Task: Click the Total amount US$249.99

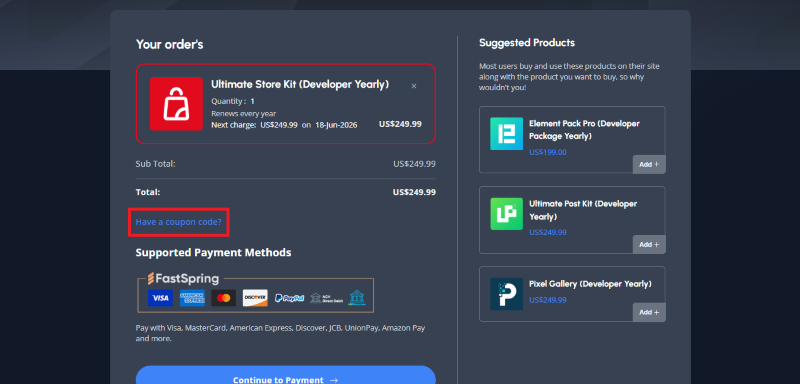Action: [414, 192]
